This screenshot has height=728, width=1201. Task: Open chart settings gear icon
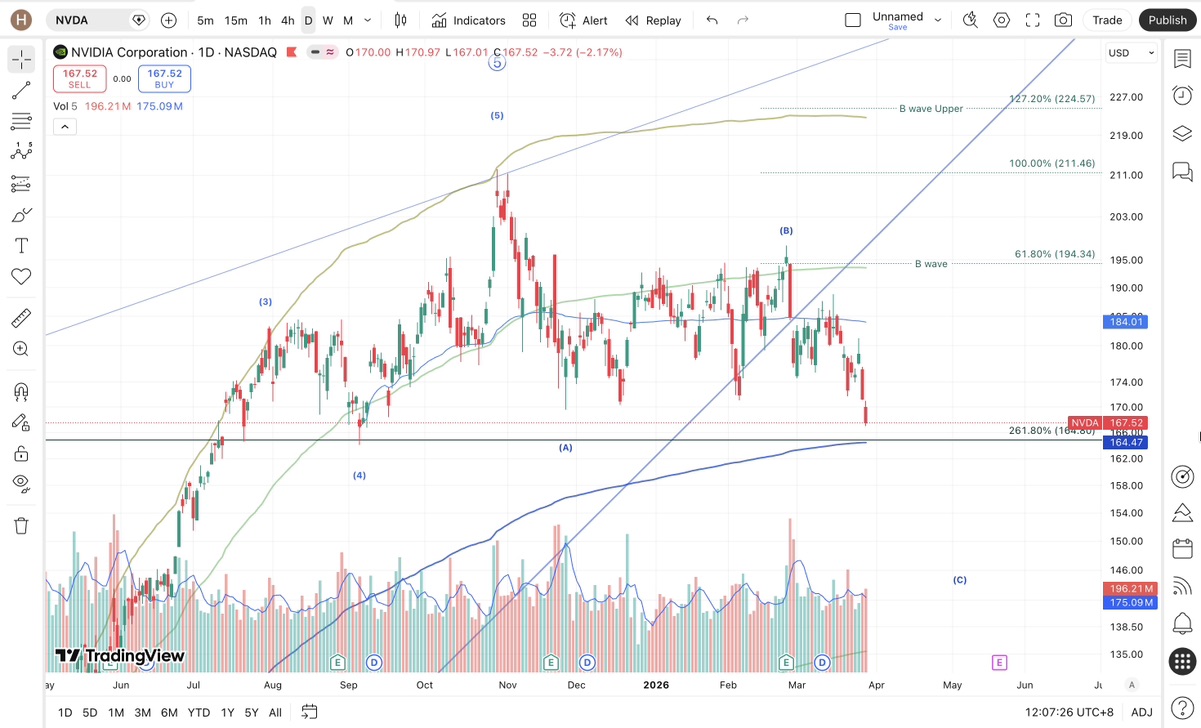pos(1001,20)
